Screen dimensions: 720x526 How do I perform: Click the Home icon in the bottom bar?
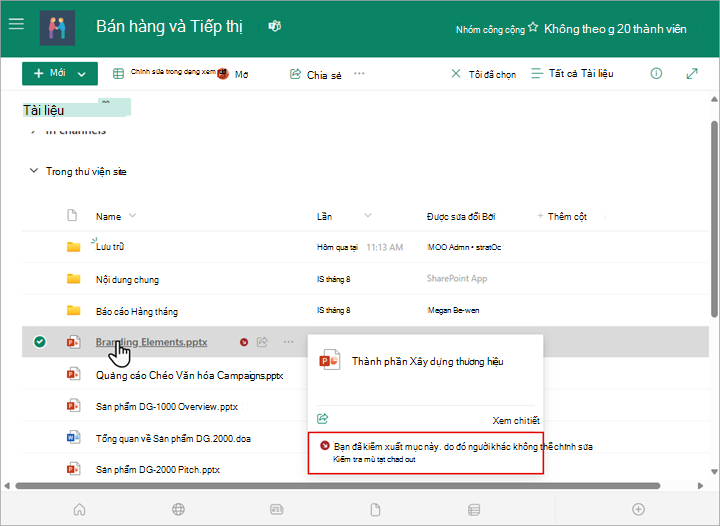click(x=79, y=509)
